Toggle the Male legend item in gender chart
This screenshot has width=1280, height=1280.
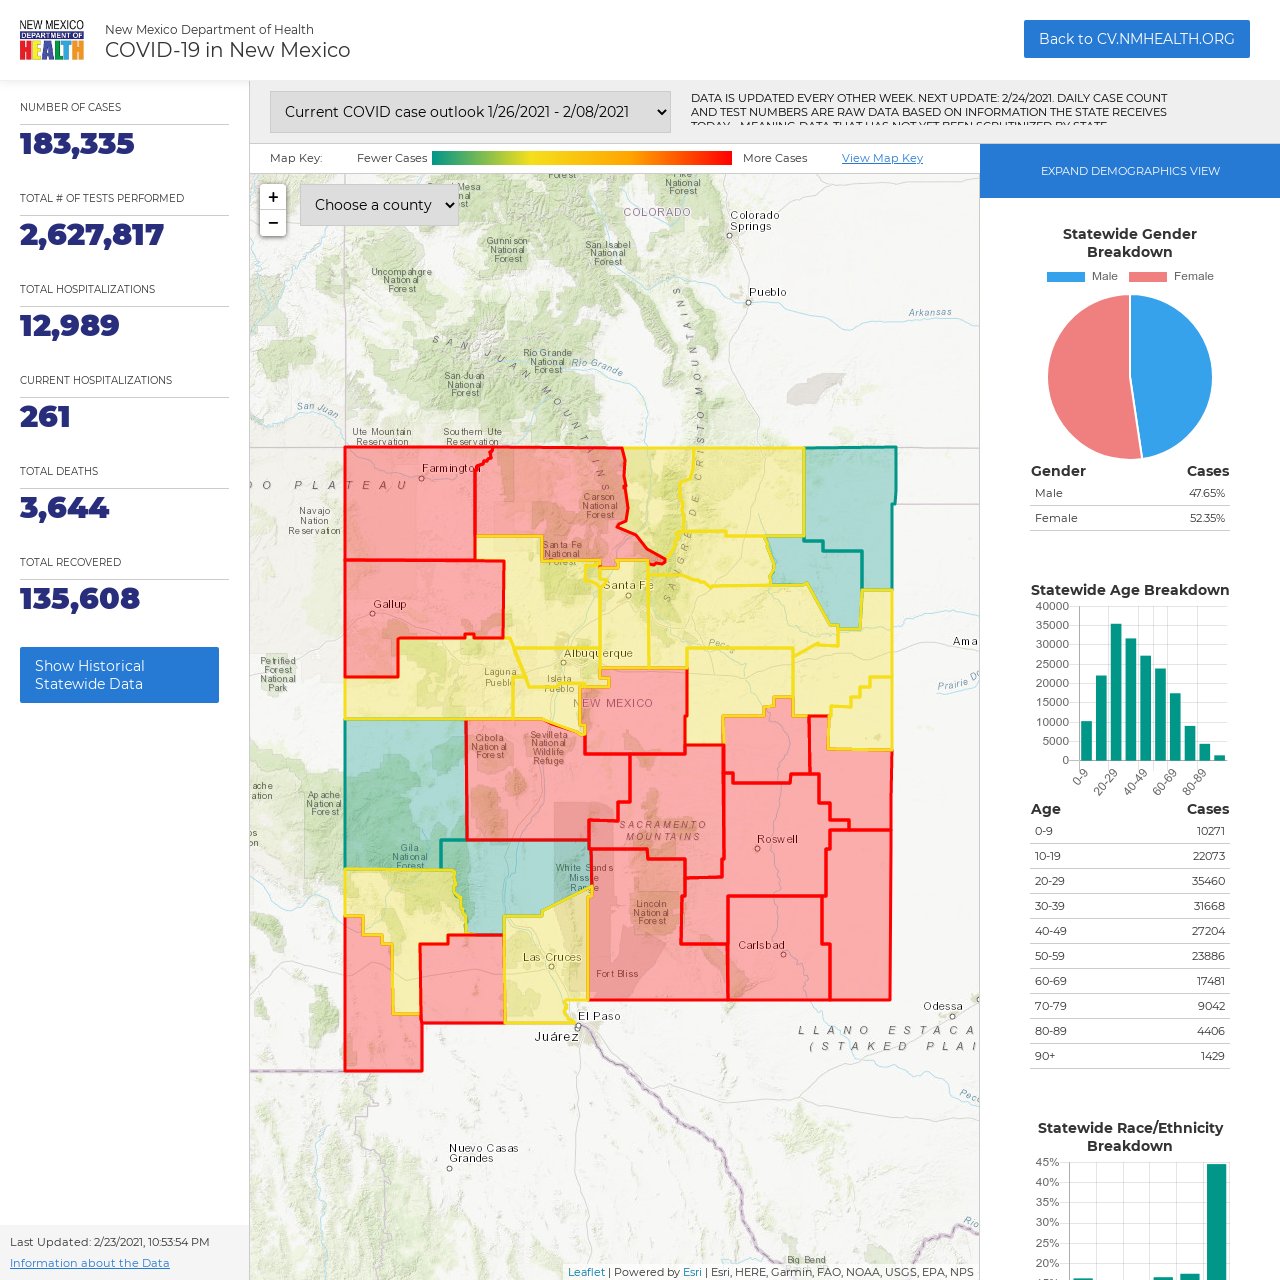pyautogui.click(x=1082, y=277)
